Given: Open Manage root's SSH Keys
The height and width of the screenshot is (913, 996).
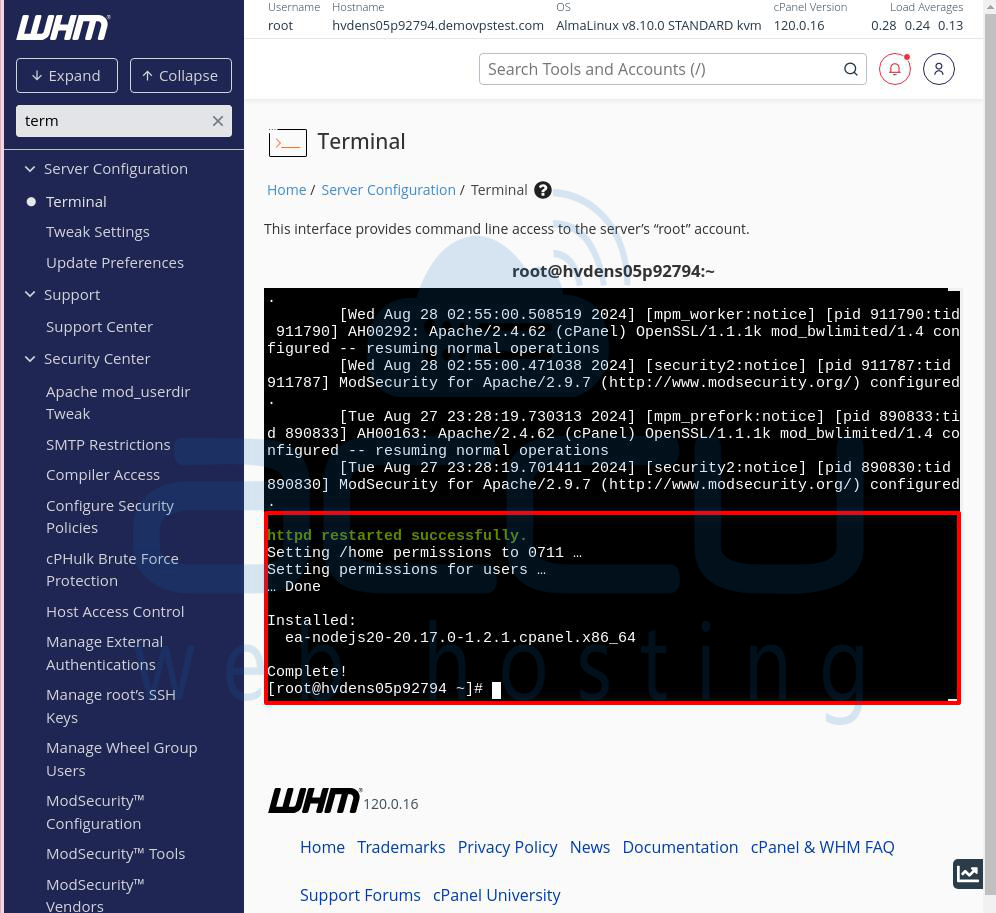Looking at the screenshot, I should [111, 706].
